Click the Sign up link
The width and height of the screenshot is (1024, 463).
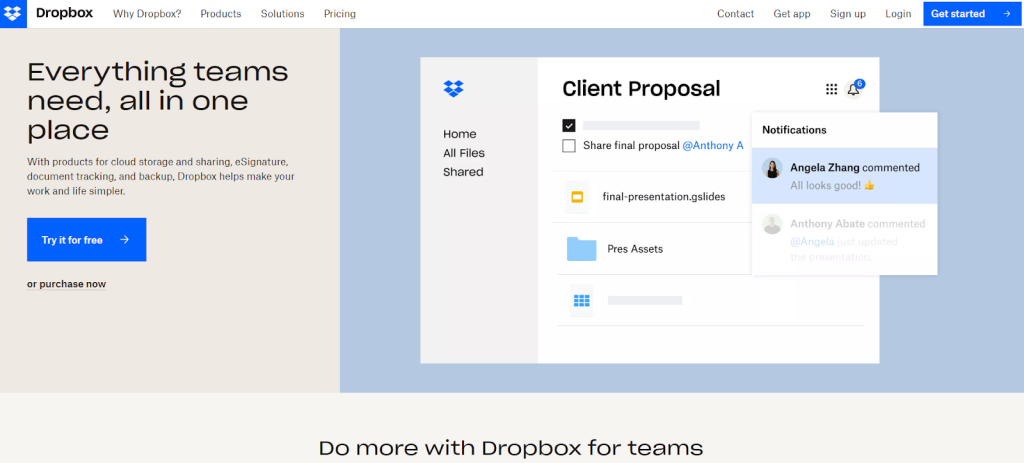(x=848, y=14)
